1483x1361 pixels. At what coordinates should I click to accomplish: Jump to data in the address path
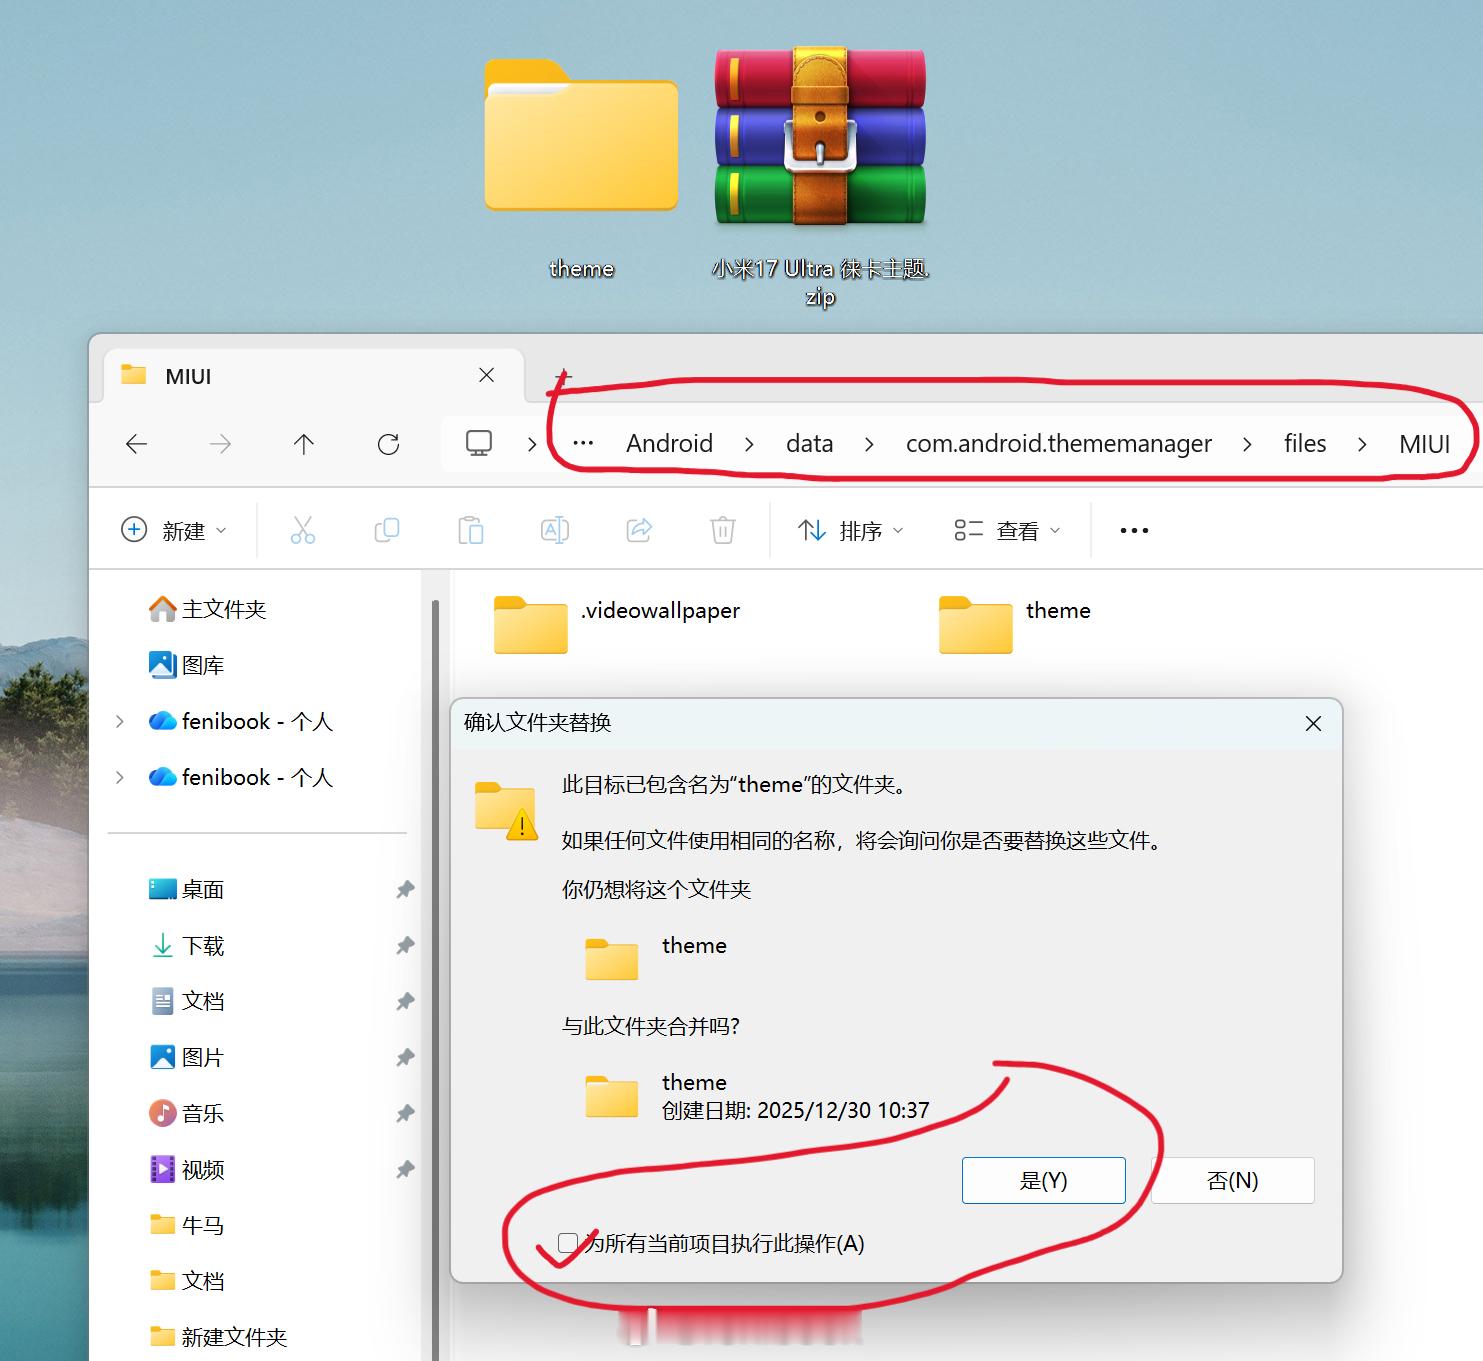pyautogui.click(x=809, y=443)
